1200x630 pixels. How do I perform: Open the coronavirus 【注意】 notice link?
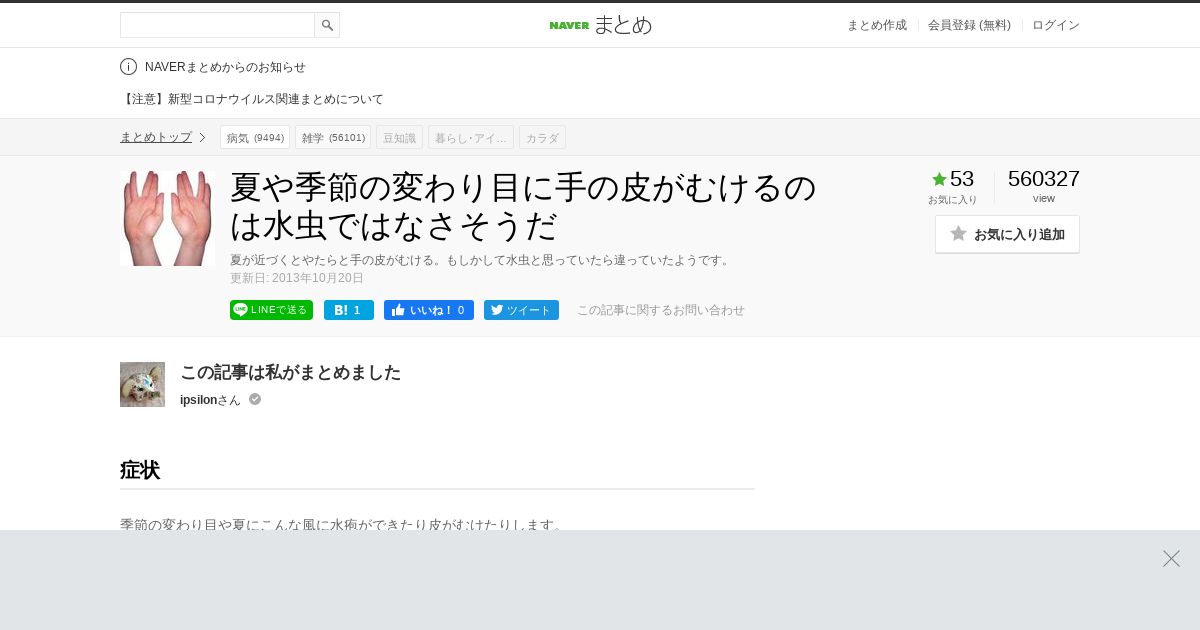tap(252, 99)
